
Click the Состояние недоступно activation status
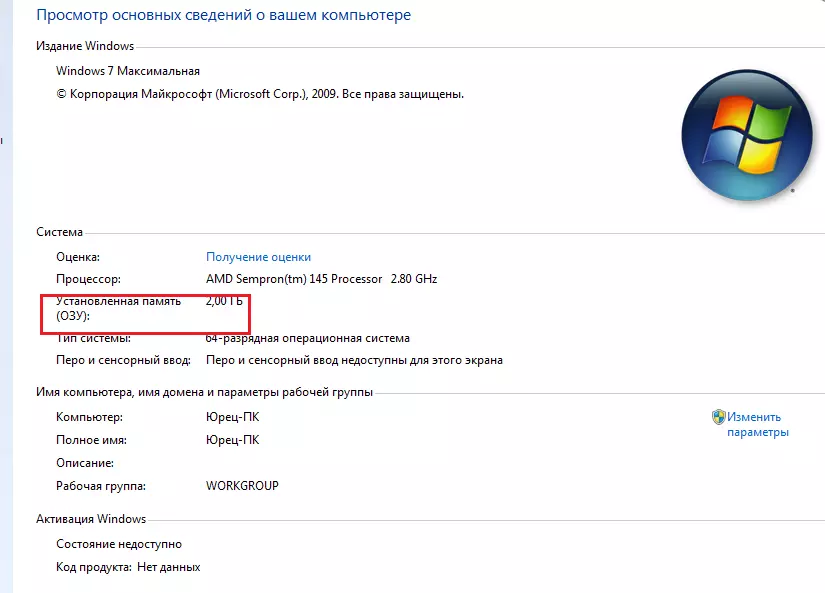click(119, 544)
